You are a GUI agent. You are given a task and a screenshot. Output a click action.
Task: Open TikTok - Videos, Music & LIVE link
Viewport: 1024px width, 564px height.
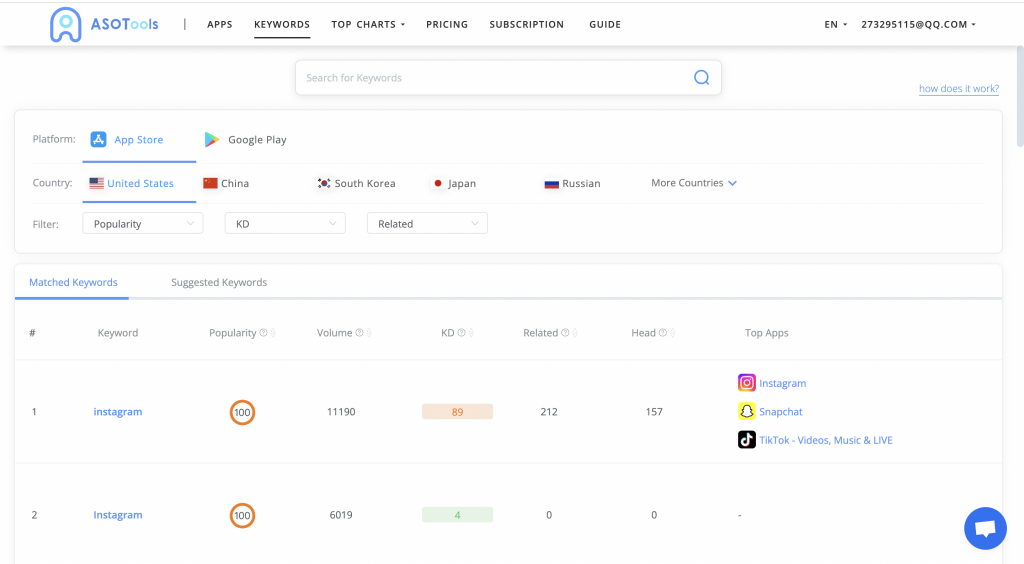pyautogui.click(x=825, y=440)
